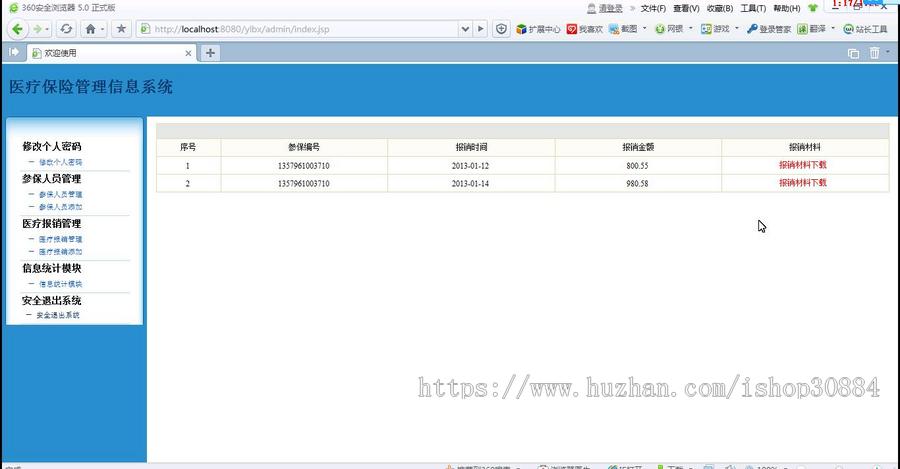The image size is (900, 469).
Task: Open the small blue 医疗报销管理 sub-link
Action: click(60, 239)
